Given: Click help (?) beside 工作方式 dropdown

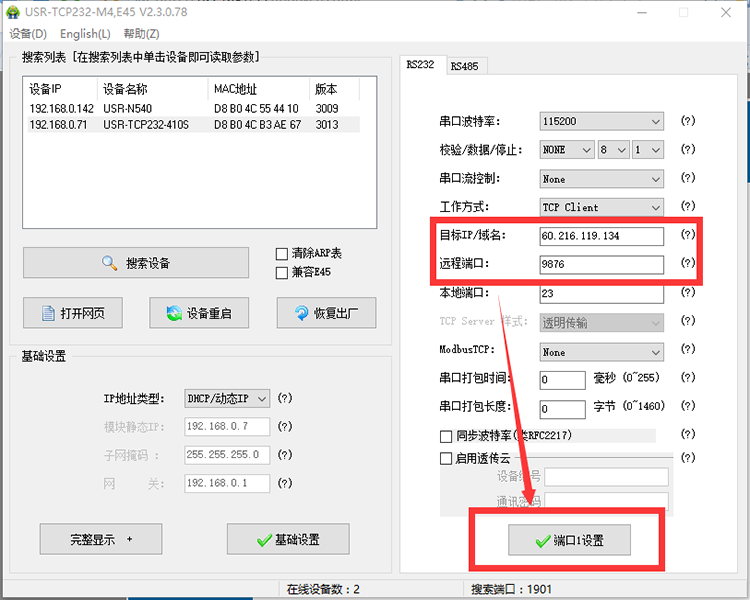Looking at the screenshot, I should 687,207.
